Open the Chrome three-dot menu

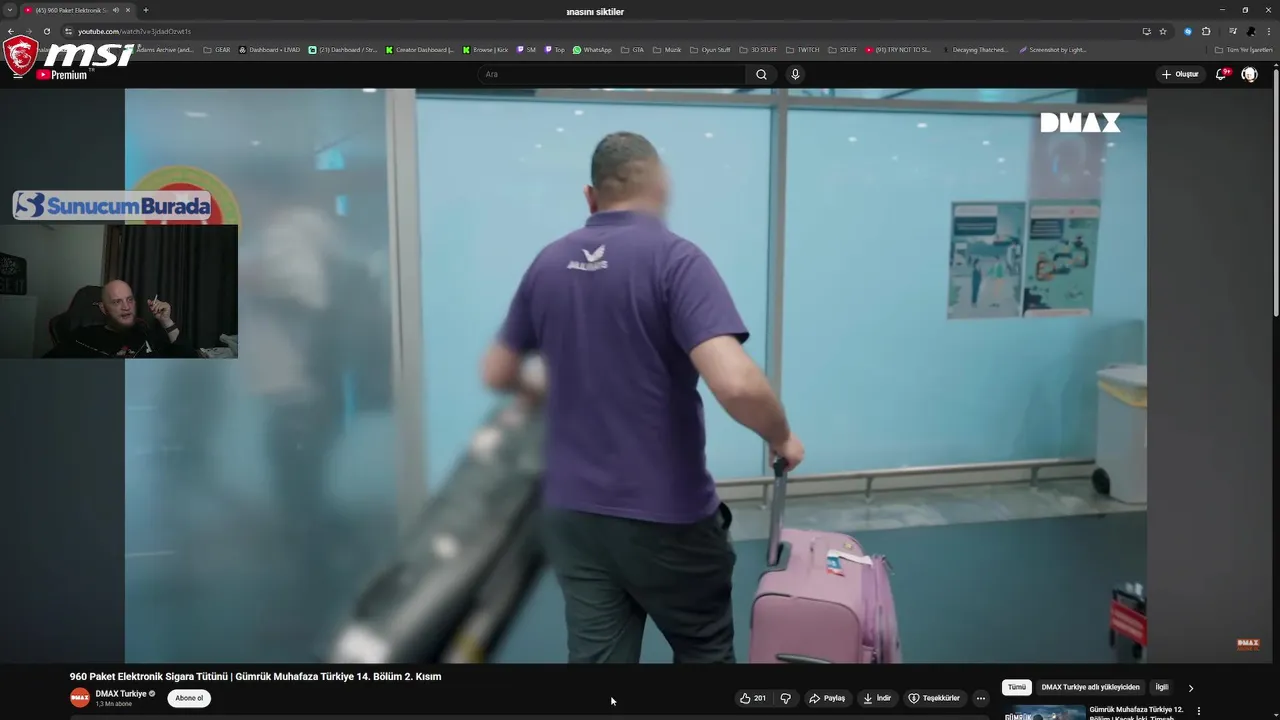[x=1269, y=31]
